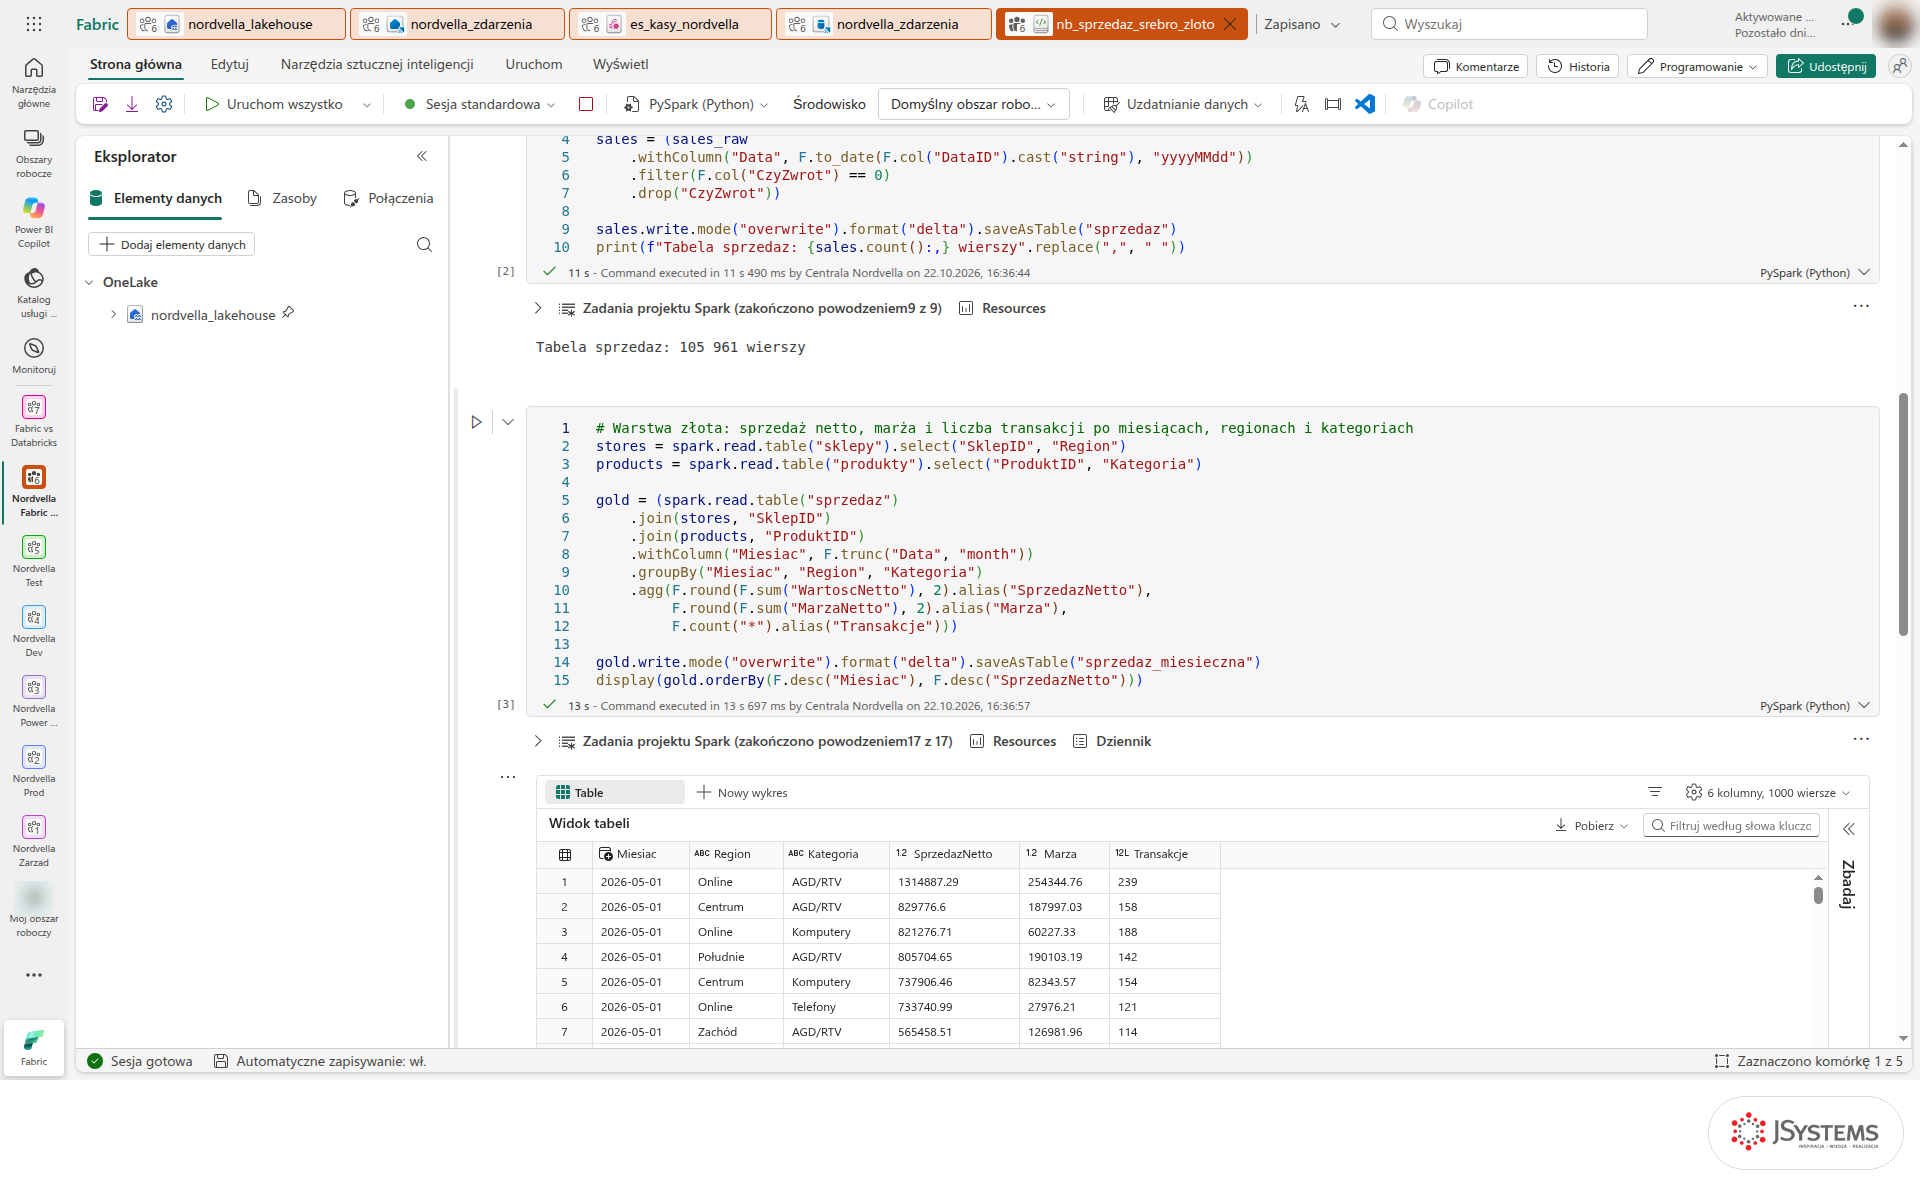
Task: Switch to Zasoby explorer tab
Action: pyautogui.click(x=283, y=198)
